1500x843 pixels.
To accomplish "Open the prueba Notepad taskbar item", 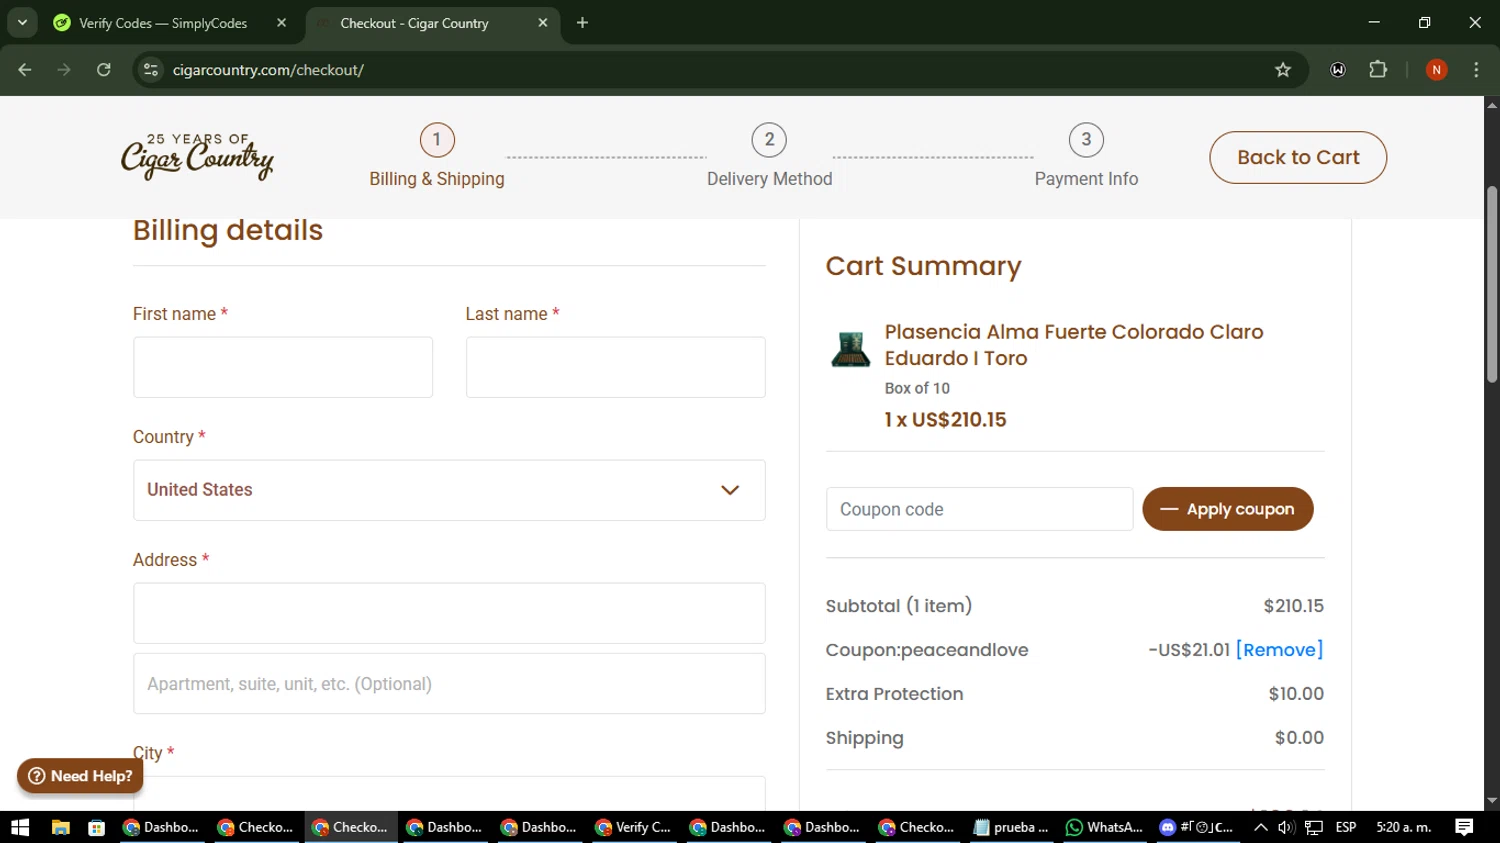I will pos(1010,827).
